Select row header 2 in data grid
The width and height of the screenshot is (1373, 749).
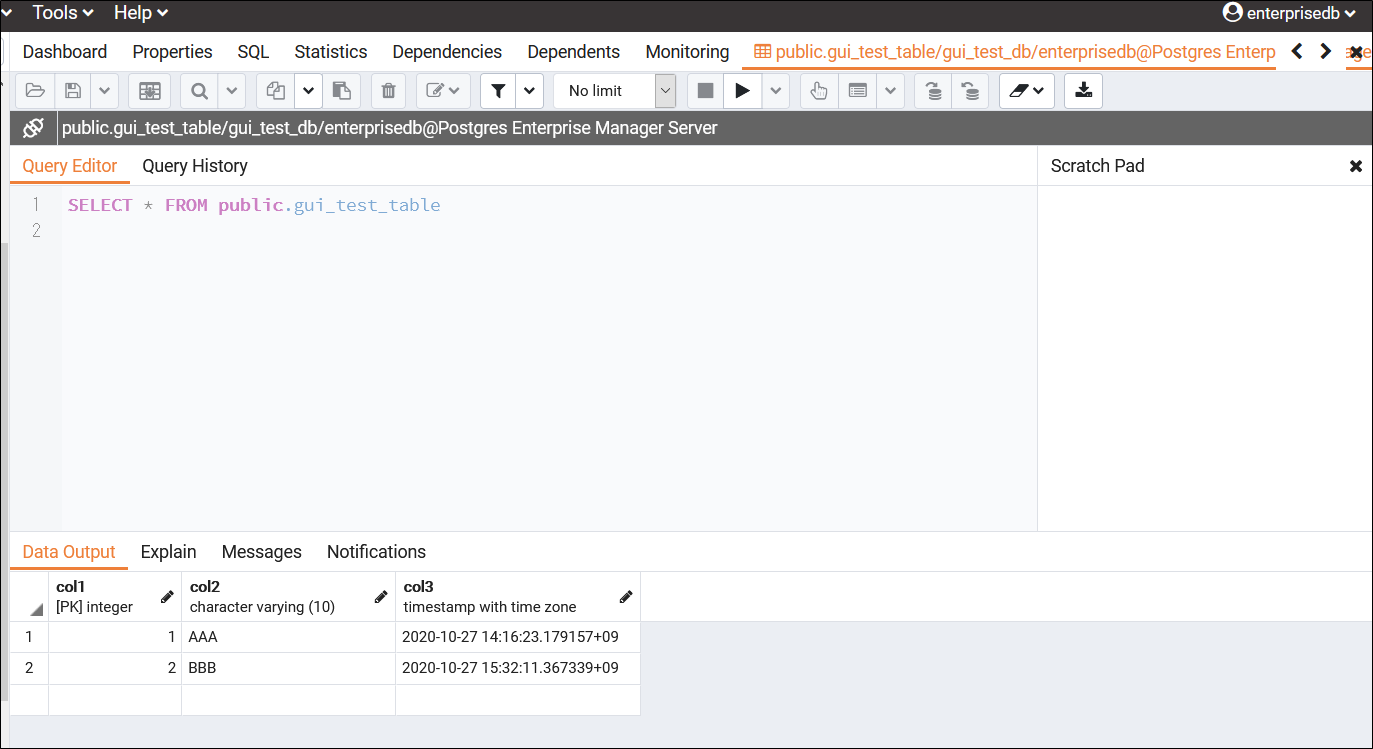[x=29, y=668]
